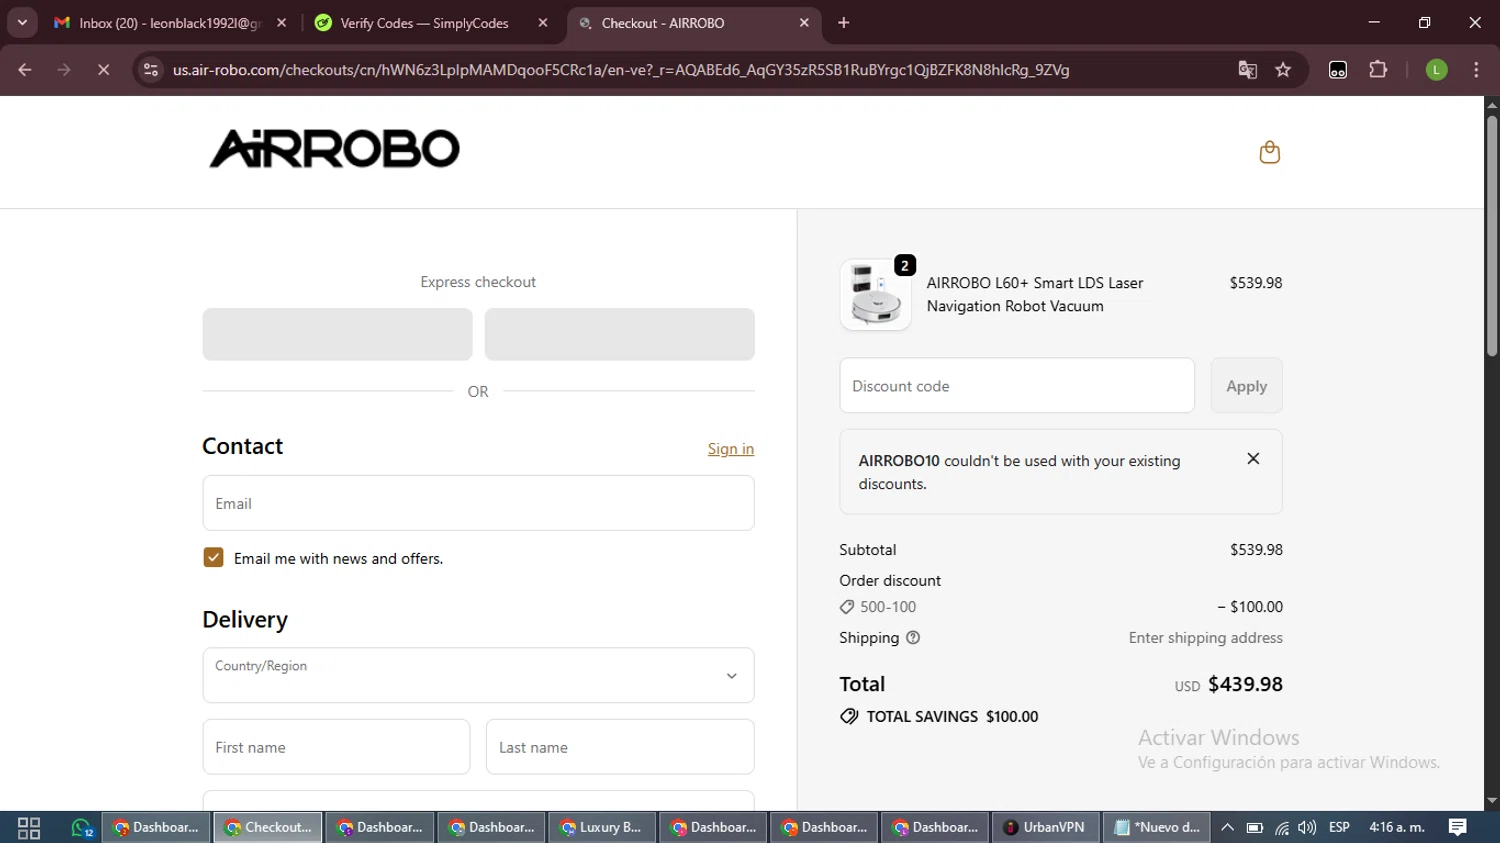Close the Verify Codes SimplyCodes tab
This screenshot has width=1500, height=843.
tap(543, 23)
